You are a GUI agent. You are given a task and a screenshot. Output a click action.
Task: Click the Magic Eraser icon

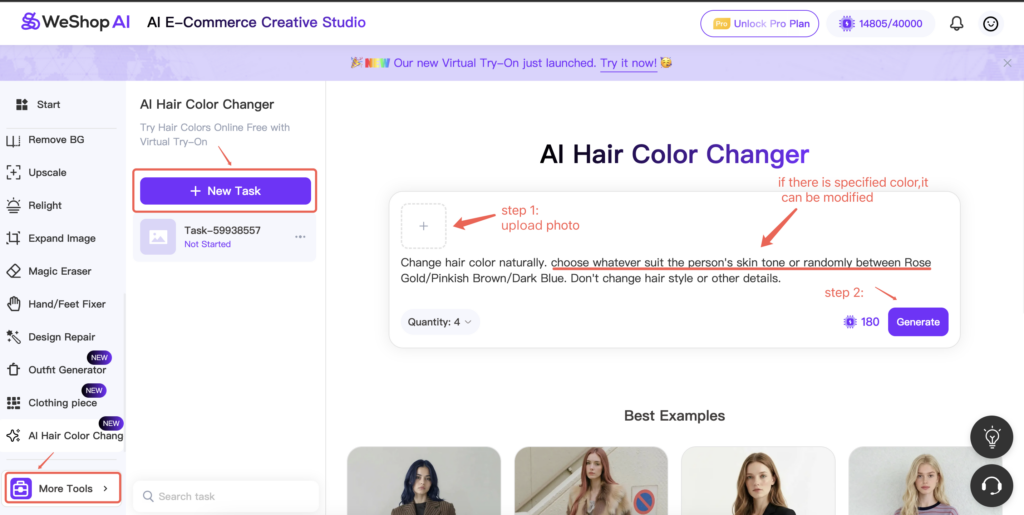[14, 271]
